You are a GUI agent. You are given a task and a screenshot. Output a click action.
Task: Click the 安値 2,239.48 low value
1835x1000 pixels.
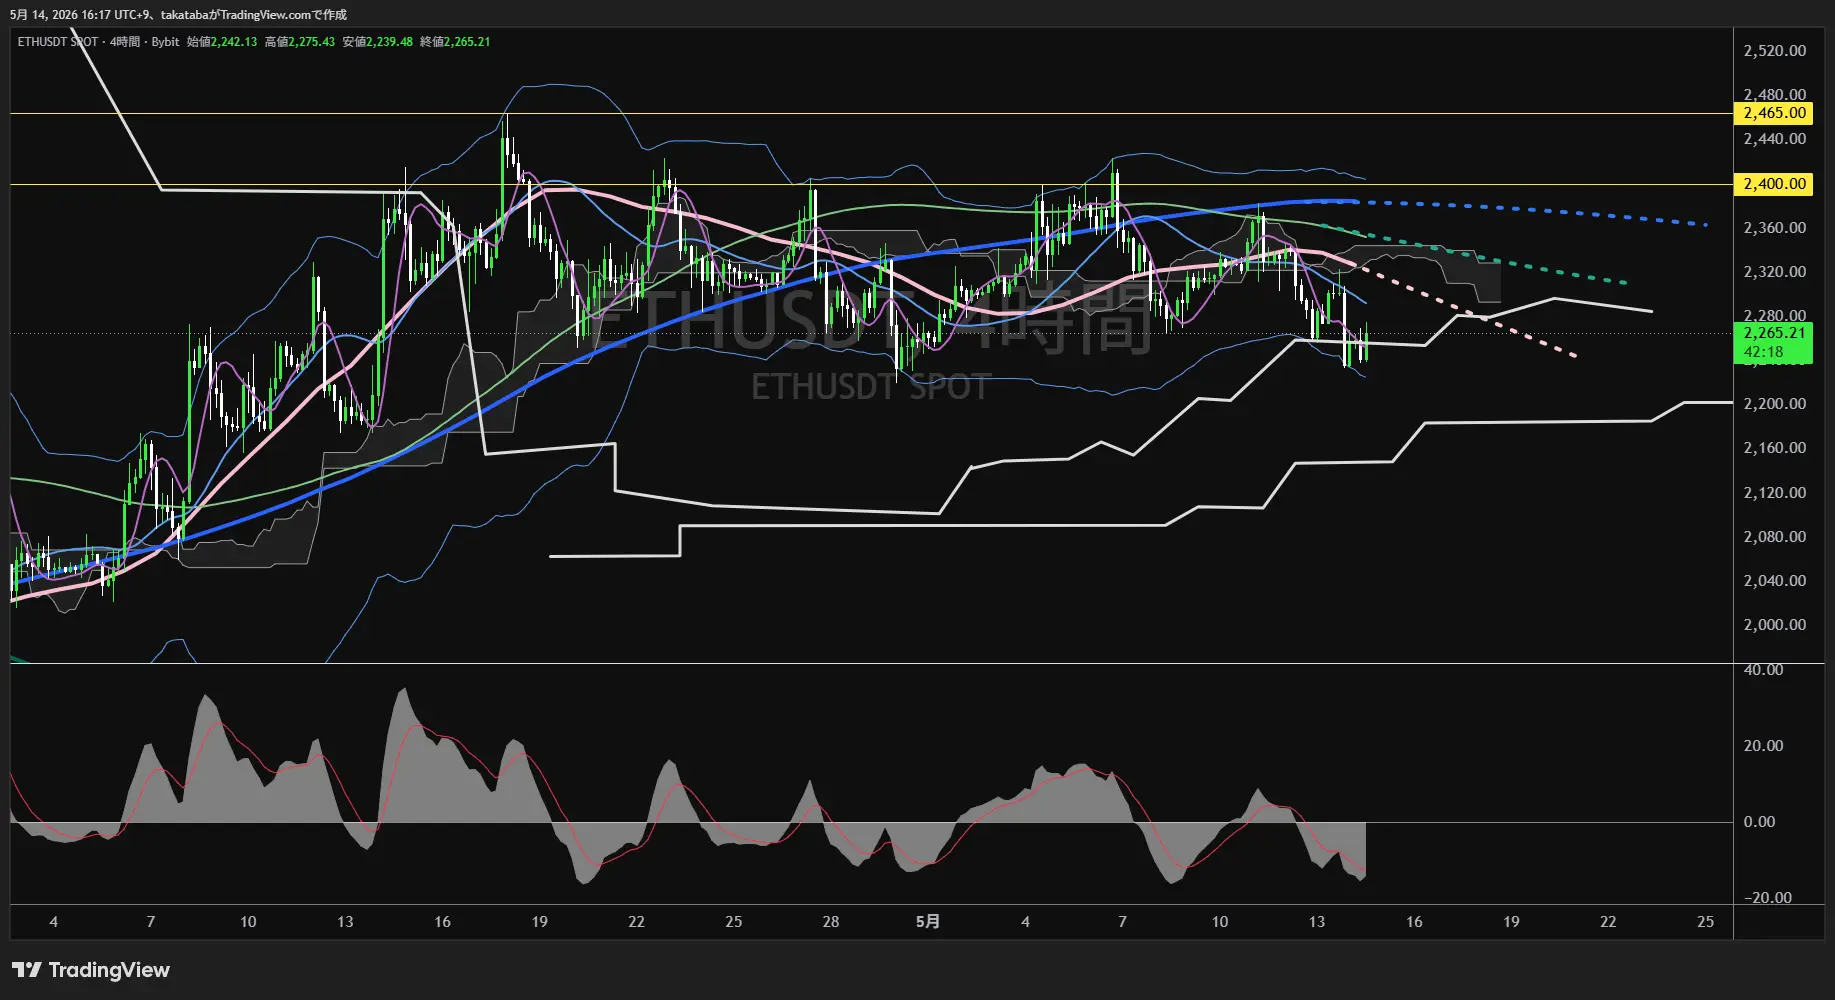pos(378,42)
